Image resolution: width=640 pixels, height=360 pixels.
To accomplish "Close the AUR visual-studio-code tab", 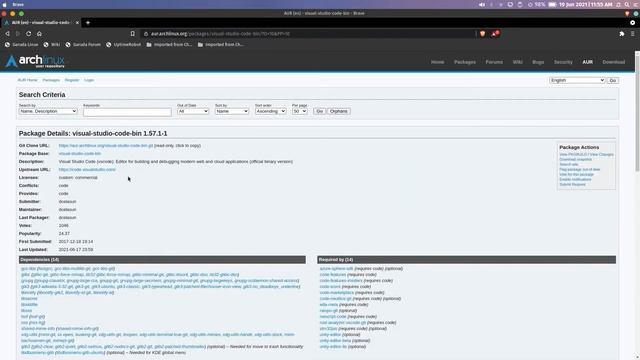I will pyautogui.click(x=77, y=22).
